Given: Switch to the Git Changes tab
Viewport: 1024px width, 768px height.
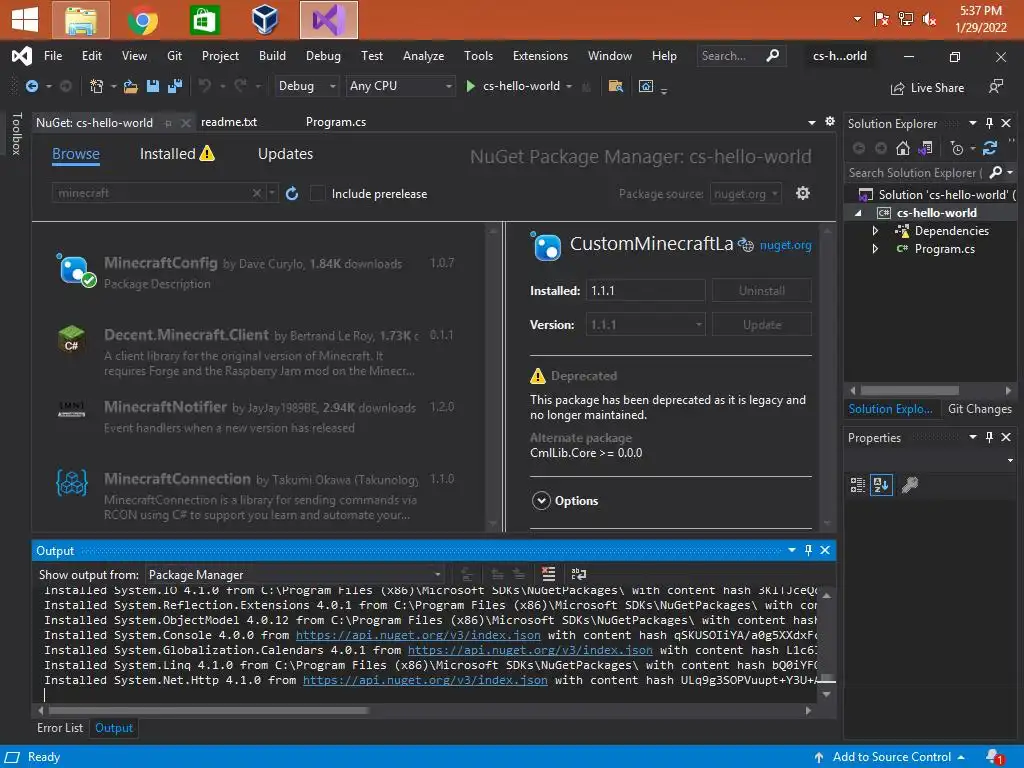Looking at the screenshot, I should 979,409.
